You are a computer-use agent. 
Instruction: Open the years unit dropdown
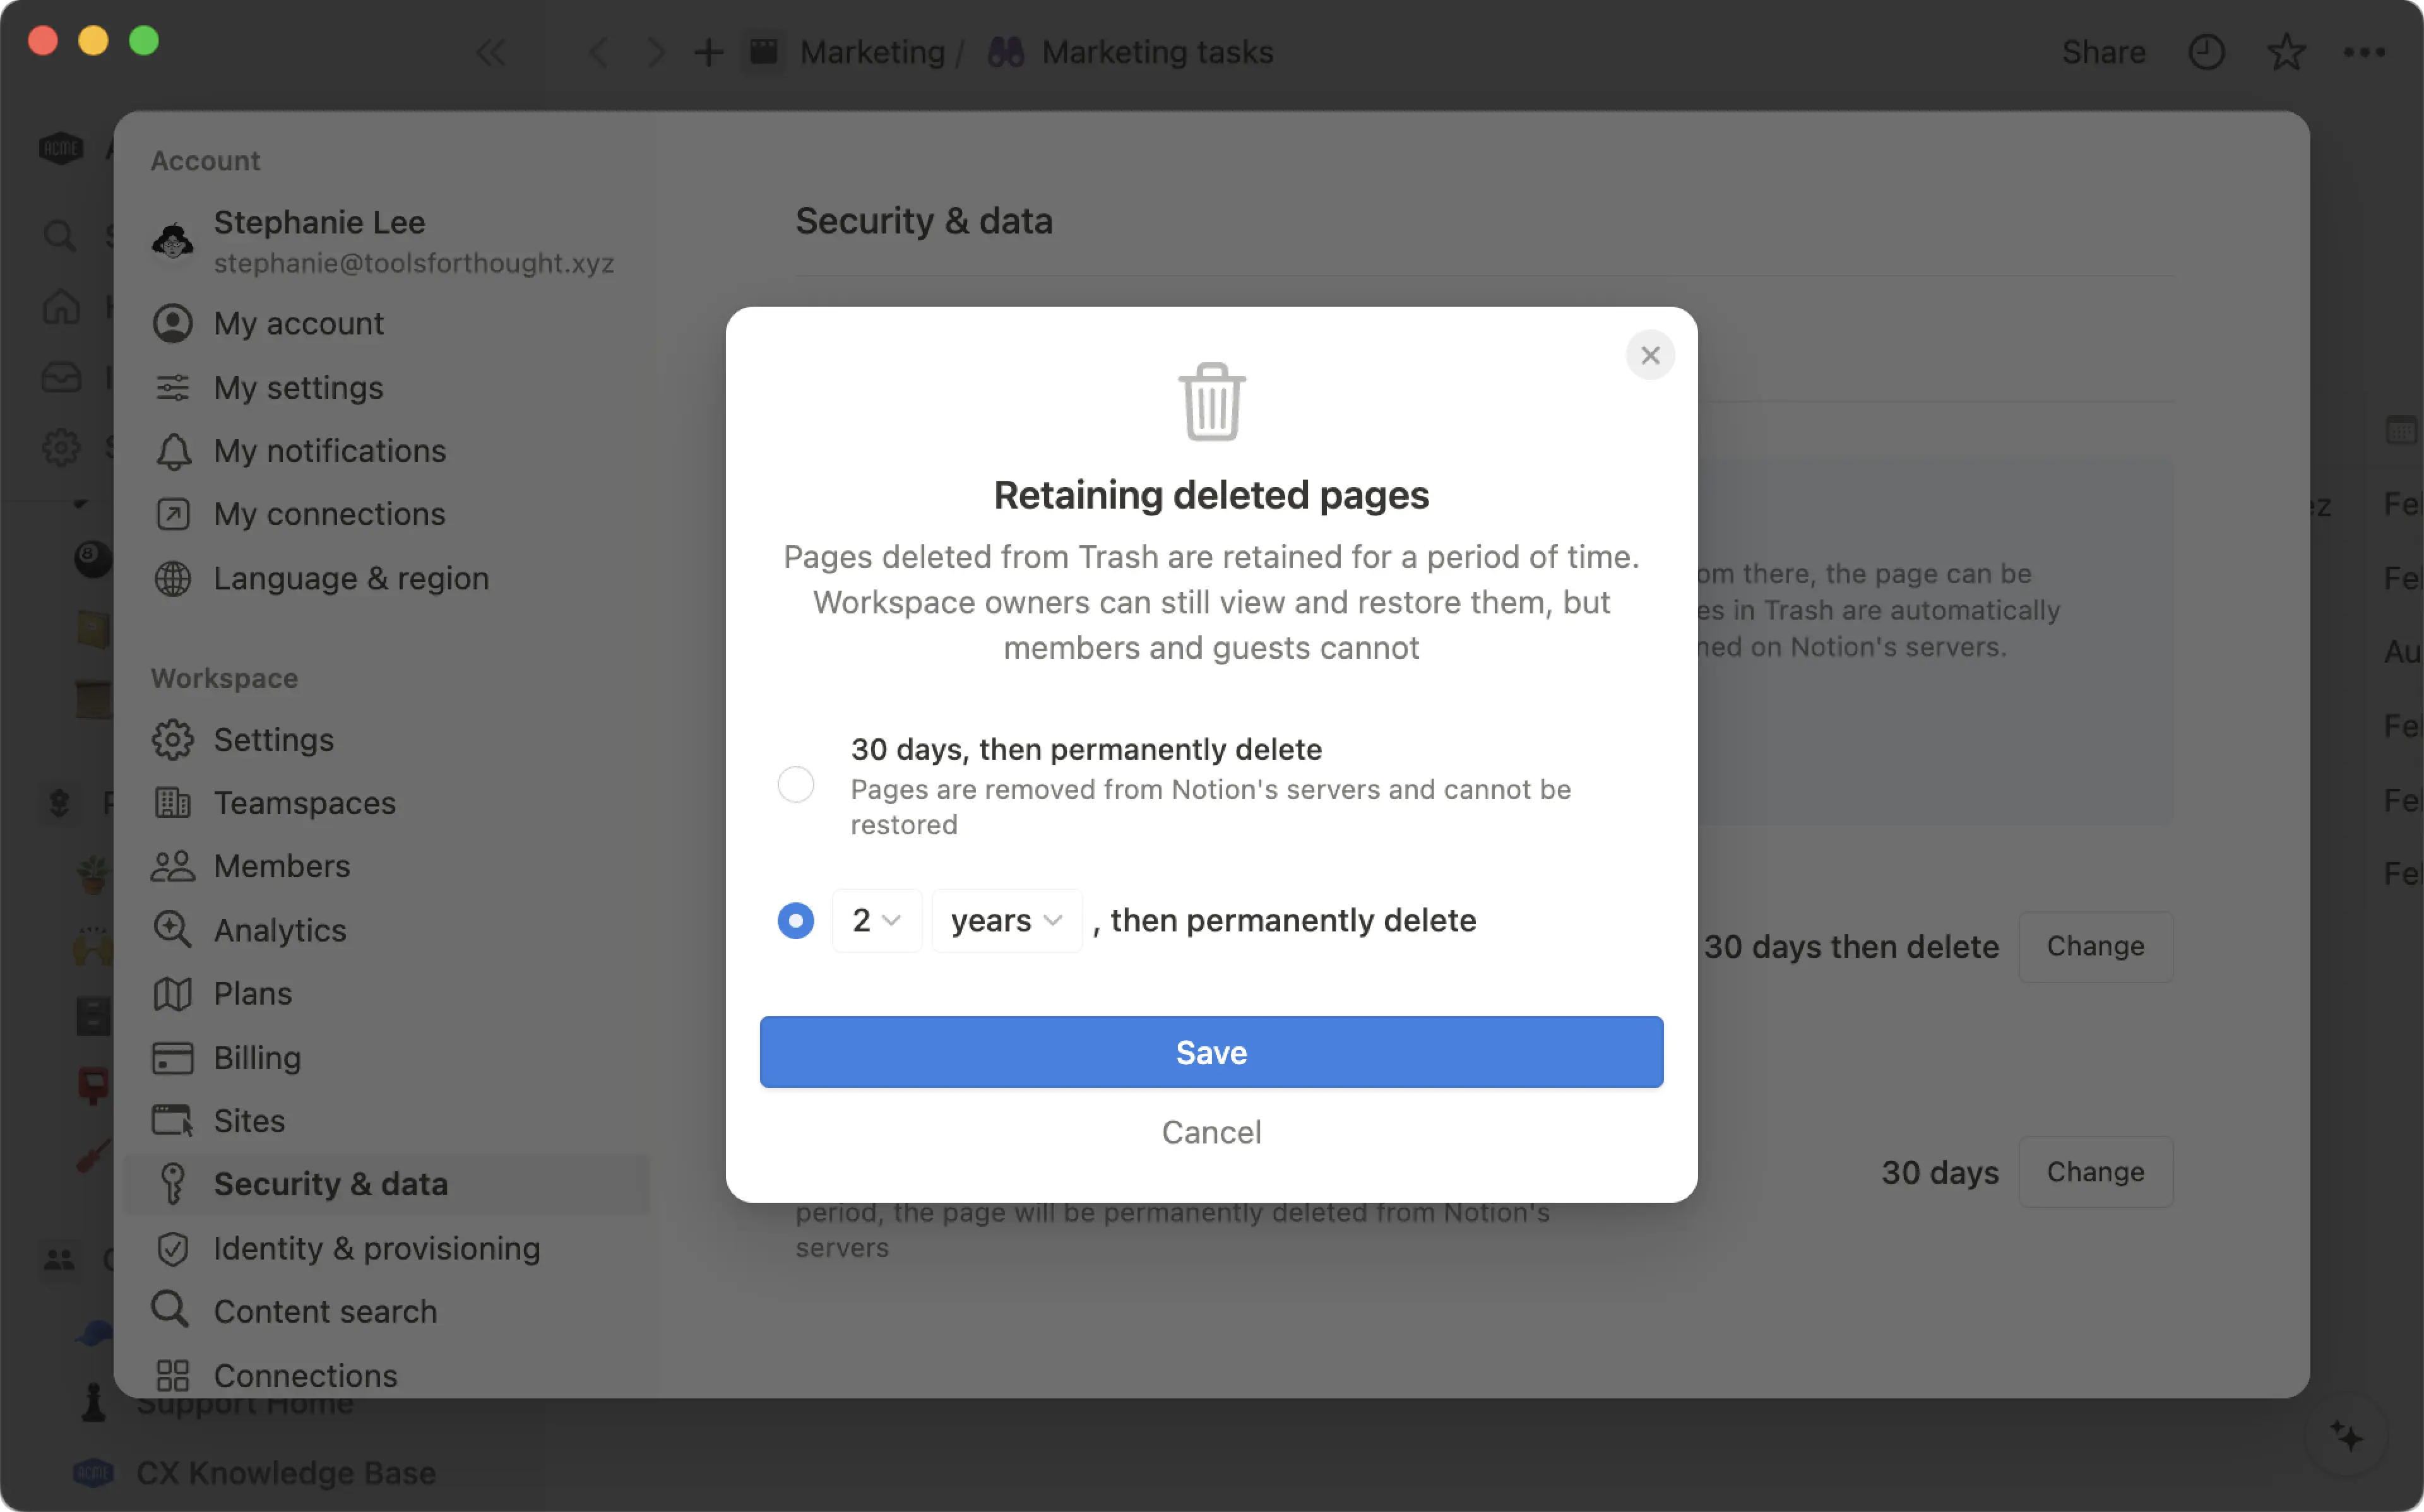click(1004, 920)
